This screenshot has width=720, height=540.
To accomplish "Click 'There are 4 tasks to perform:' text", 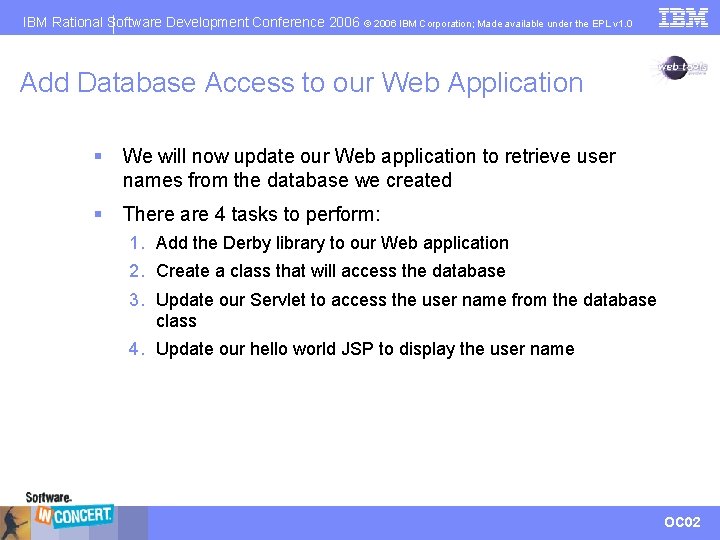I will click(251, 214).
